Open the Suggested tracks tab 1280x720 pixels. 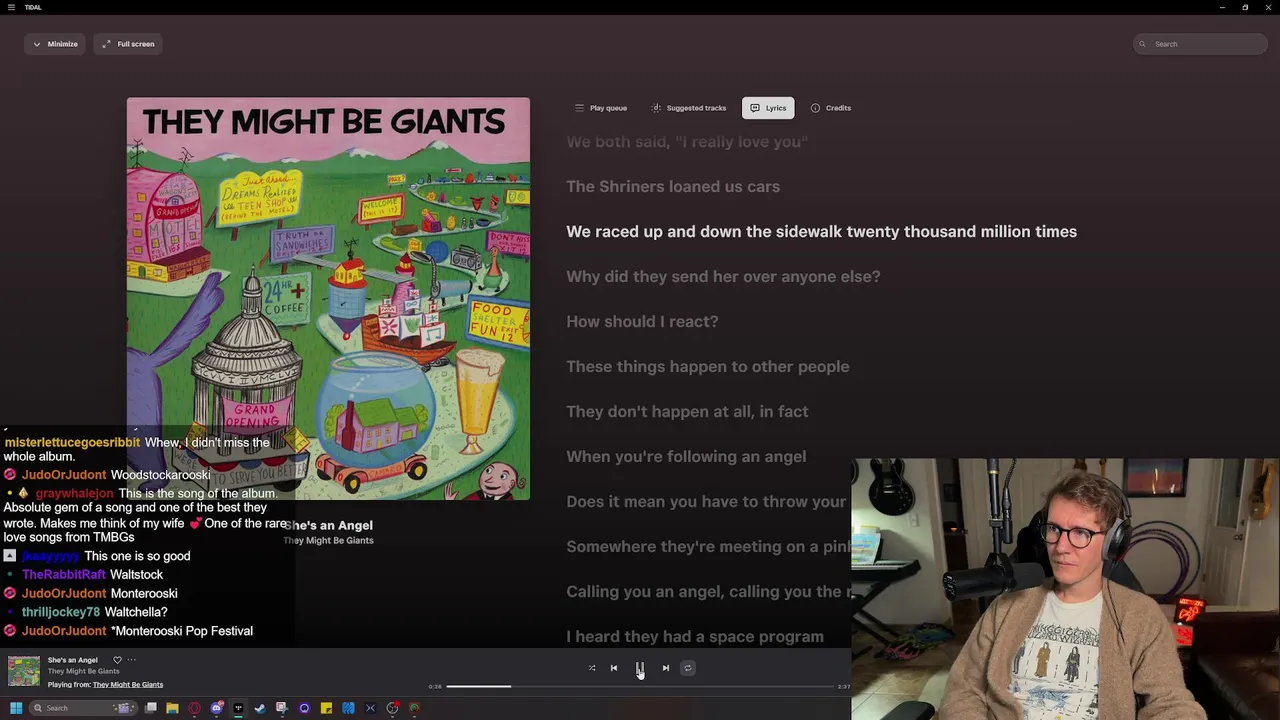(x=689, y=108)
